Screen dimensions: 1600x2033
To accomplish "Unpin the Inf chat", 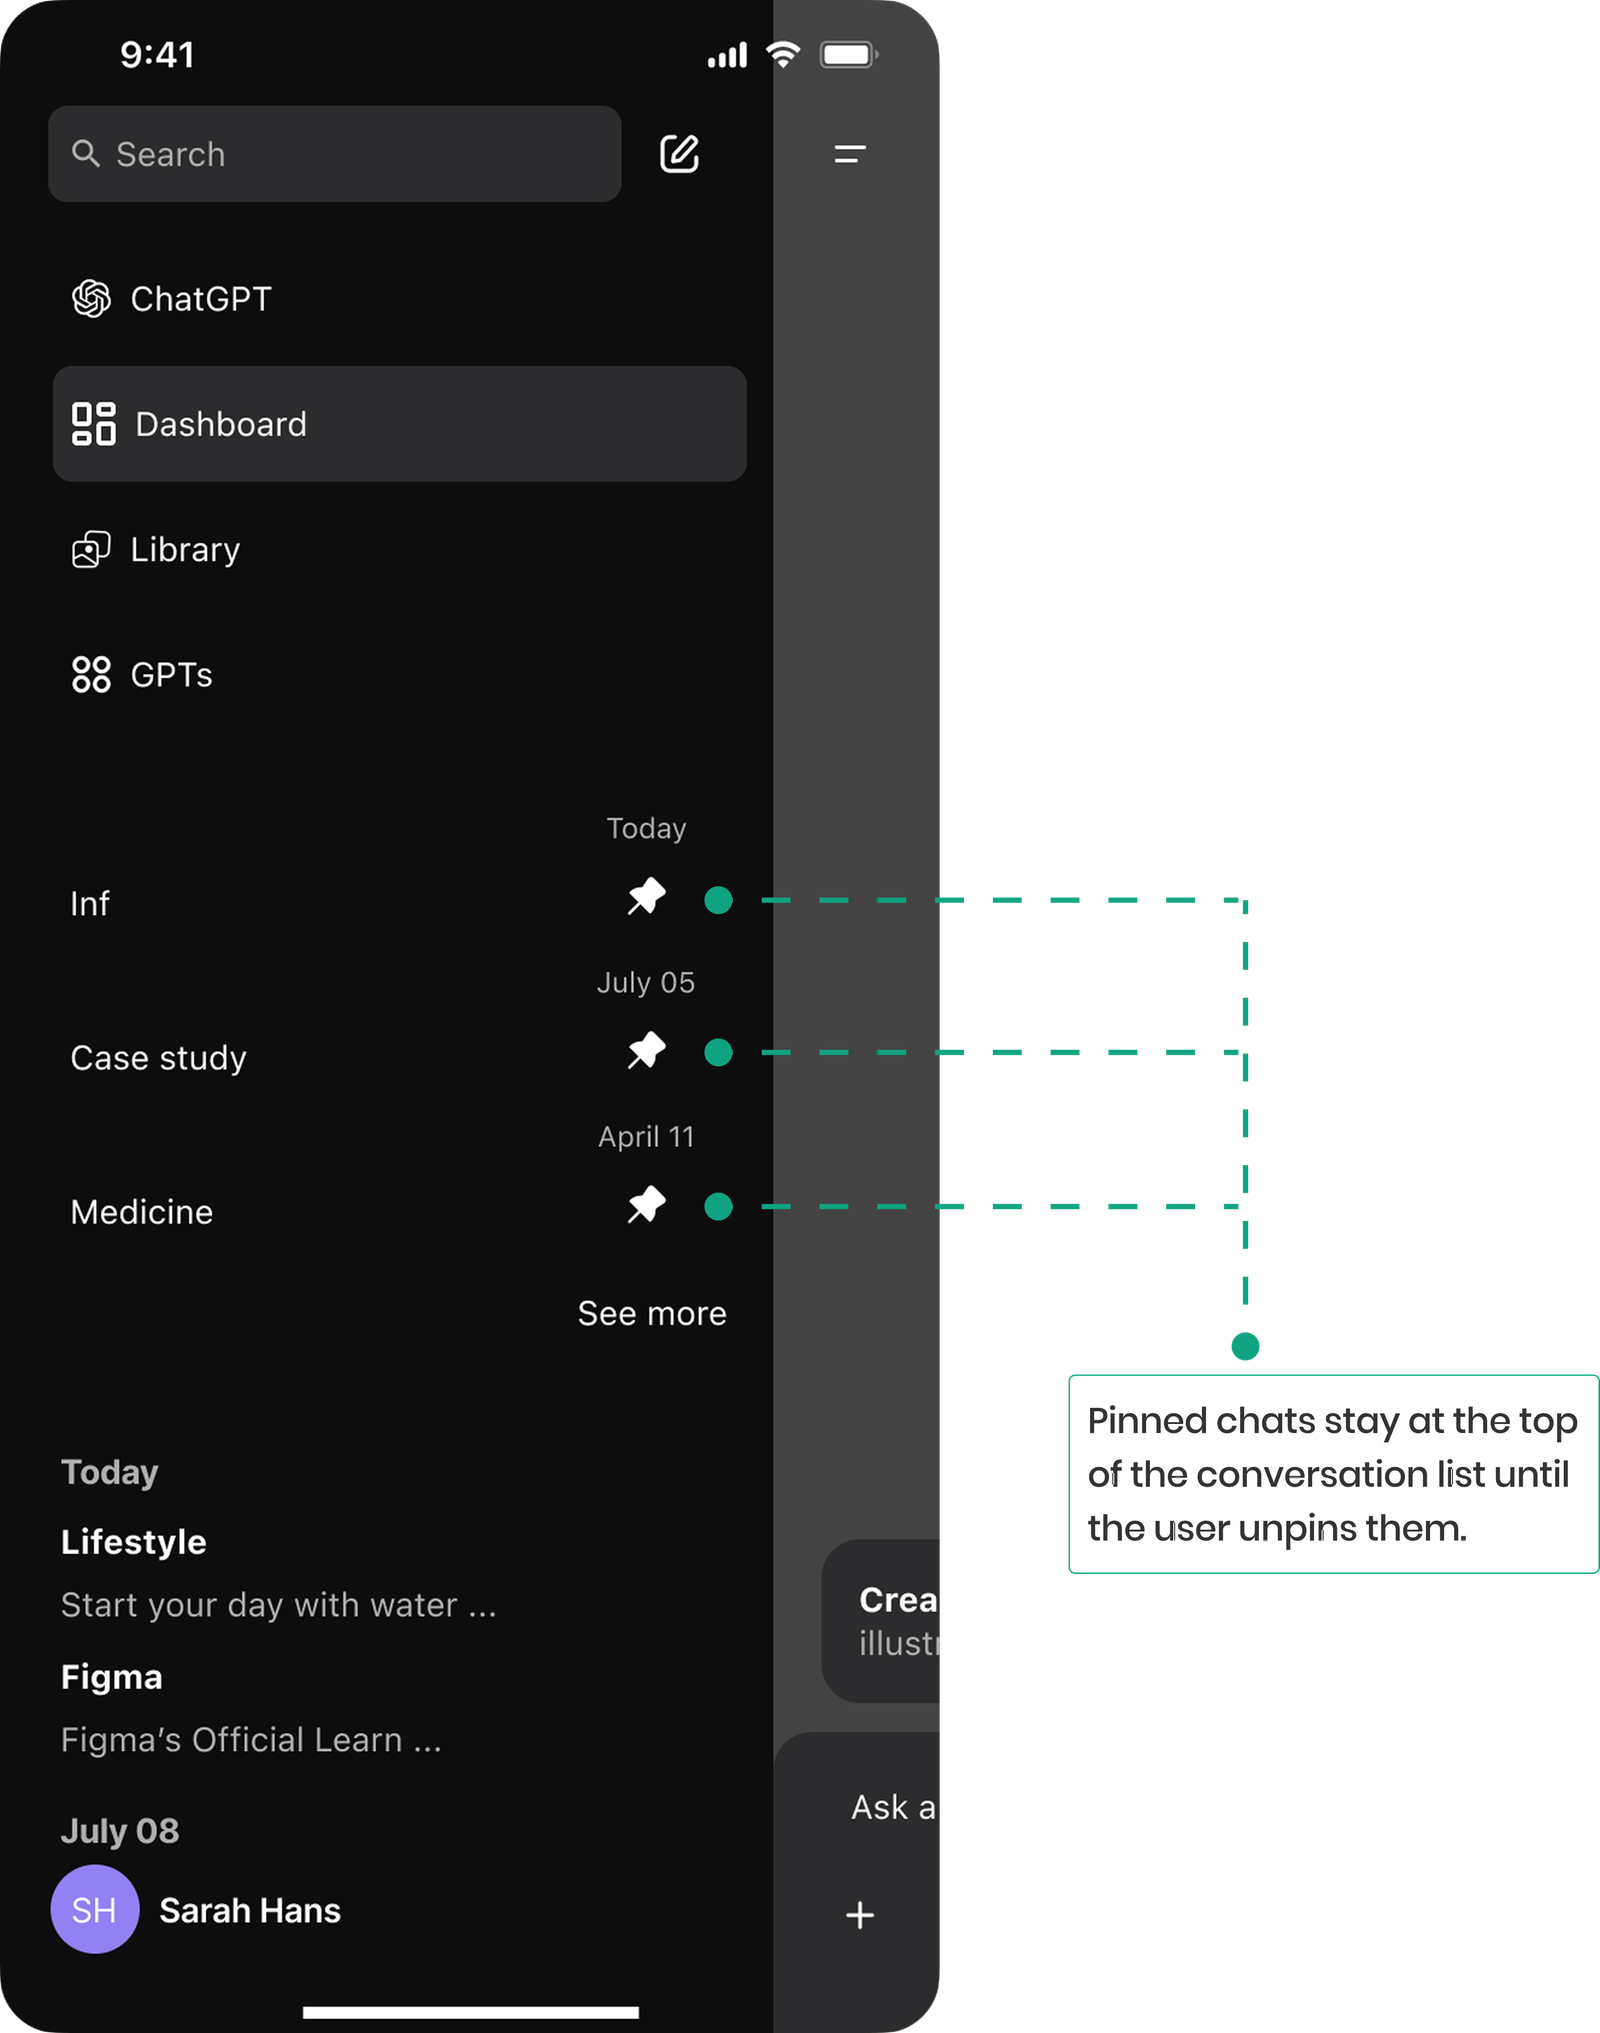I will click(x=646, y=897).
